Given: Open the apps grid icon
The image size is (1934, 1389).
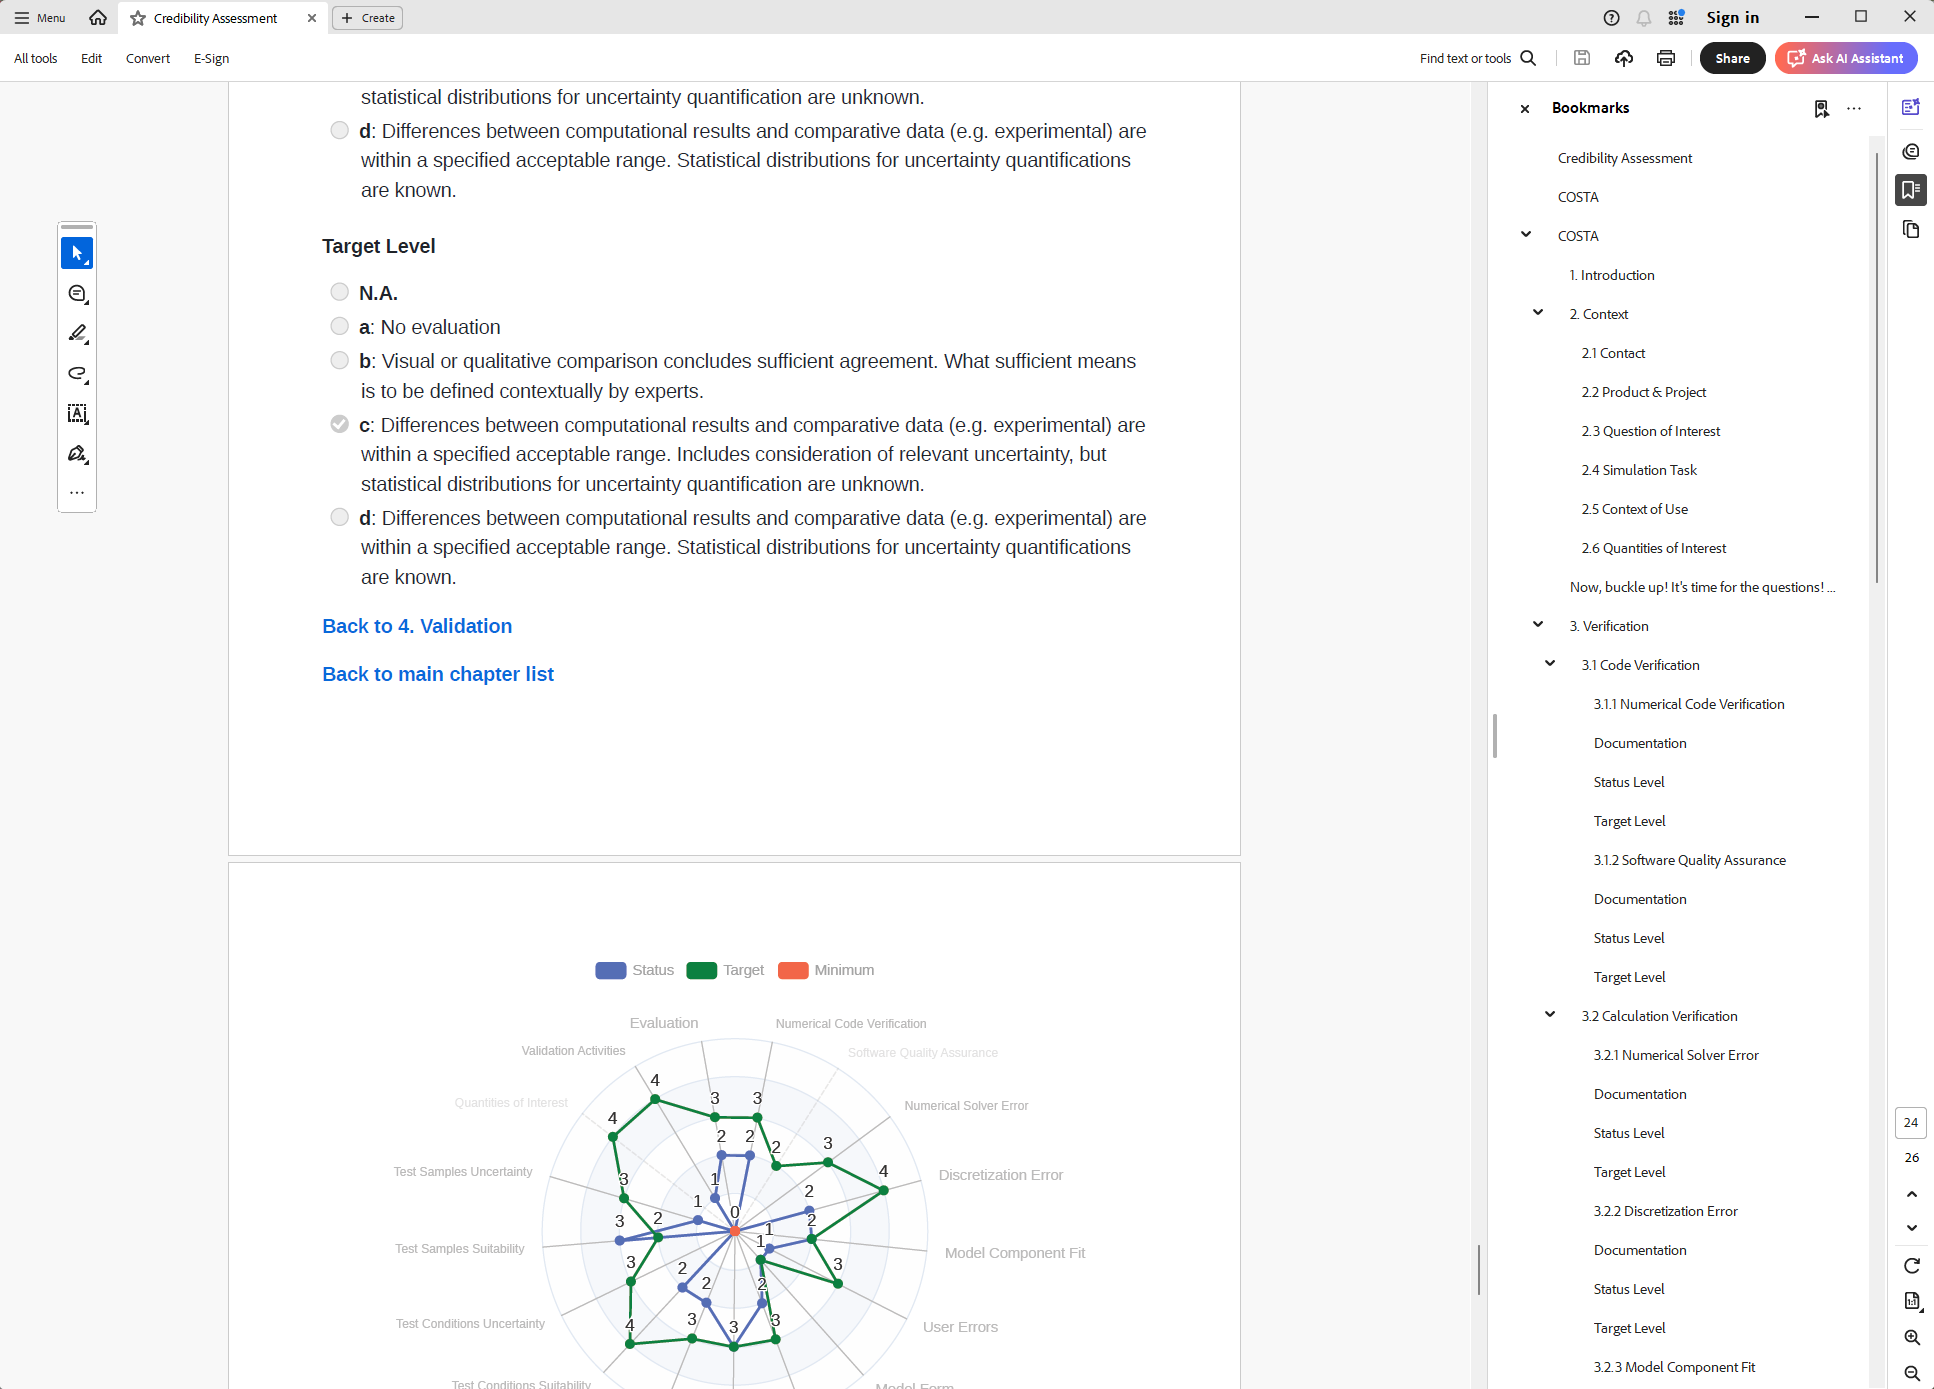Looking at the screenshot, I should click(x=1677, y=17).
